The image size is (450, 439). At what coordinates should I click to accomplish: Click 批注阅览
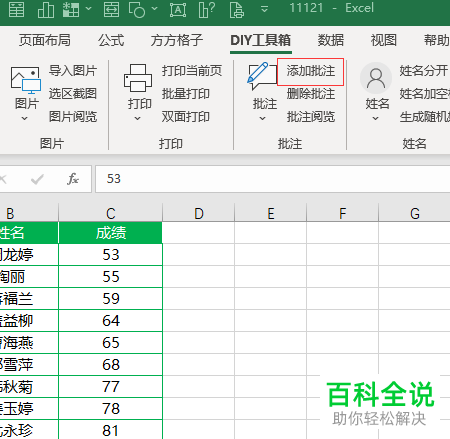pyautogui.click(x=311, y=117)
